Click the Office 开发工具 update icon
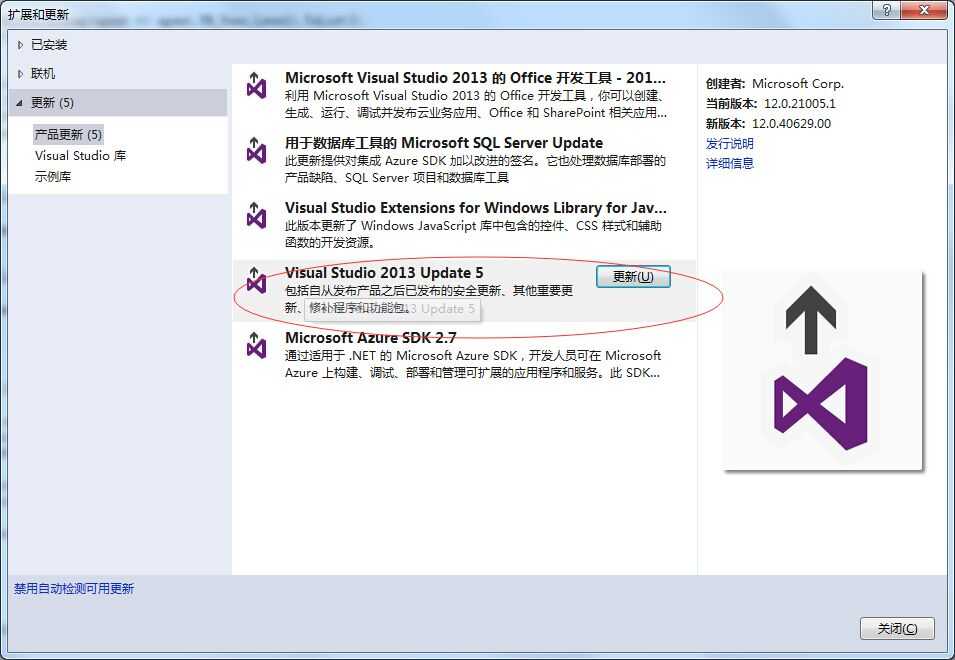 coord(256,86)
